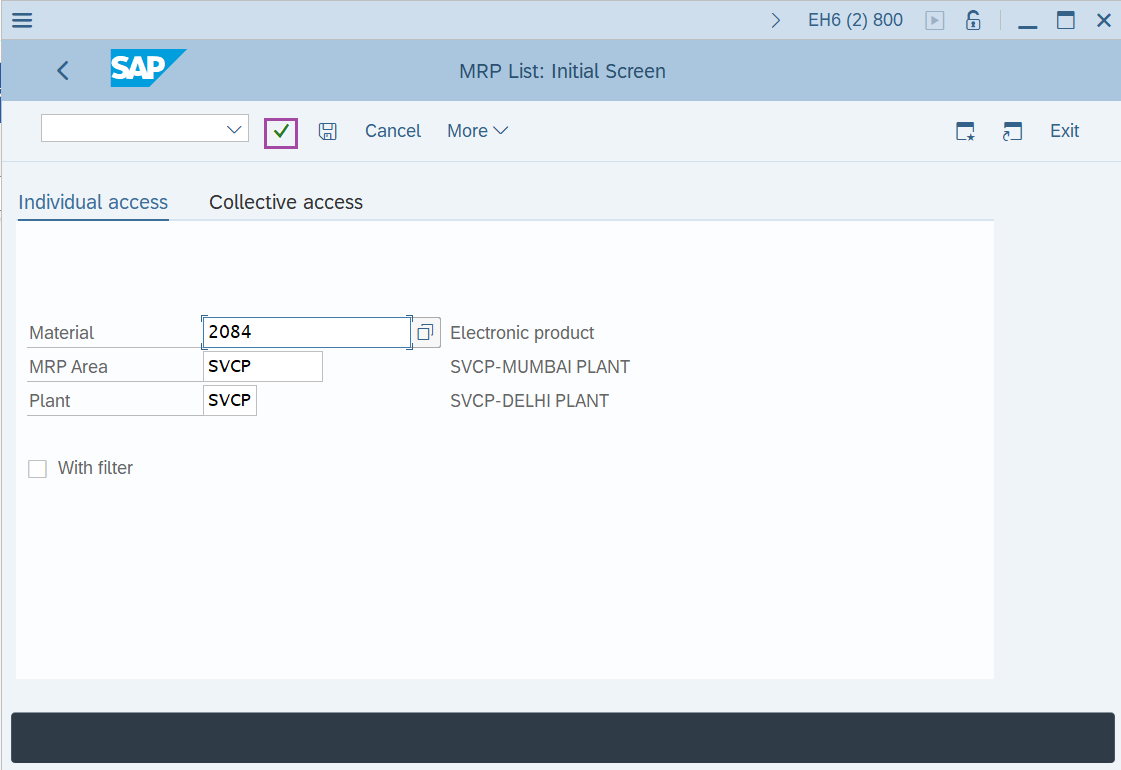
Task: Switch to the Collective access tab
Action: click(285, 202)
